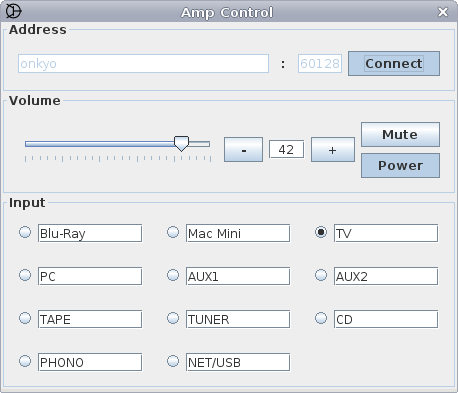458x393 pixels.
Task: Open the window menu icon in title bar
Action: click(14, 11)
